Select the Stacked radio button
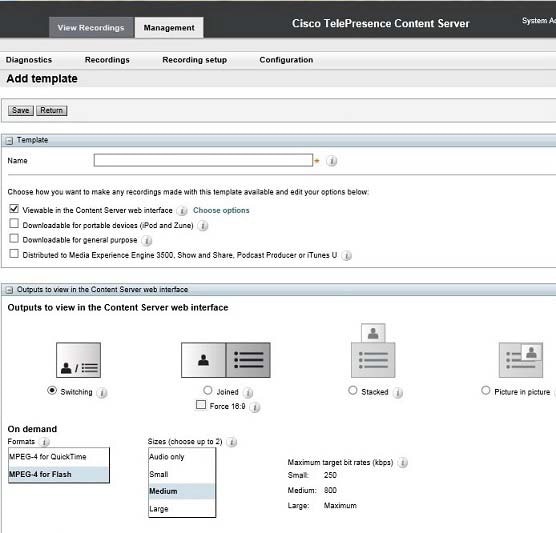Viewport: 556px width, 533px height. tap(352, 390)
